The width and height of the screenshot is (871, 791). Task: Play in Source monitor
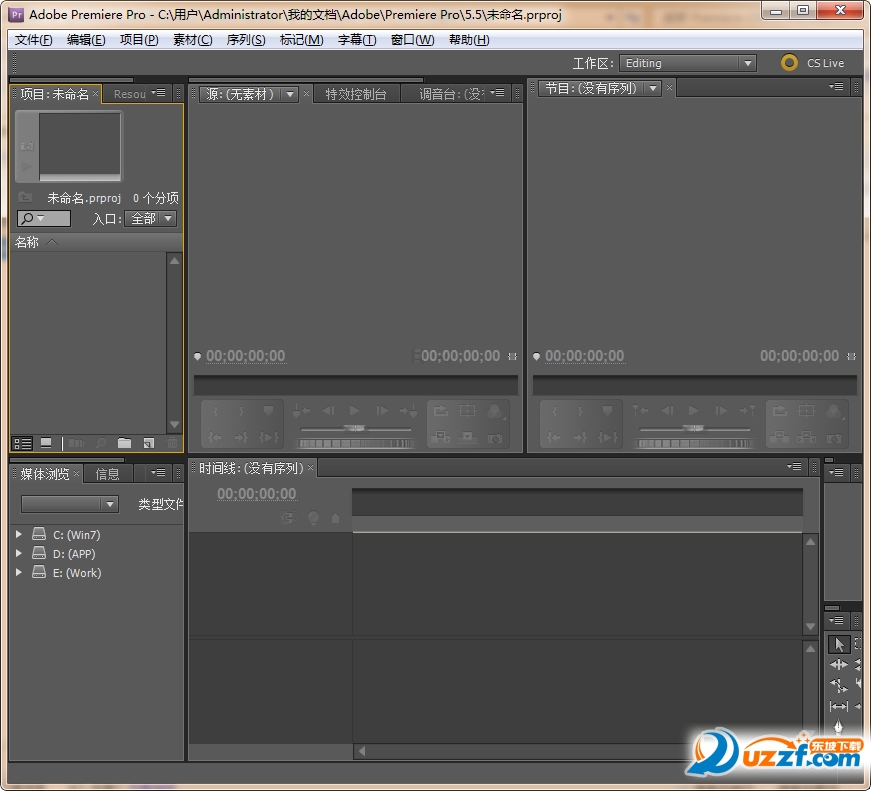354,410
